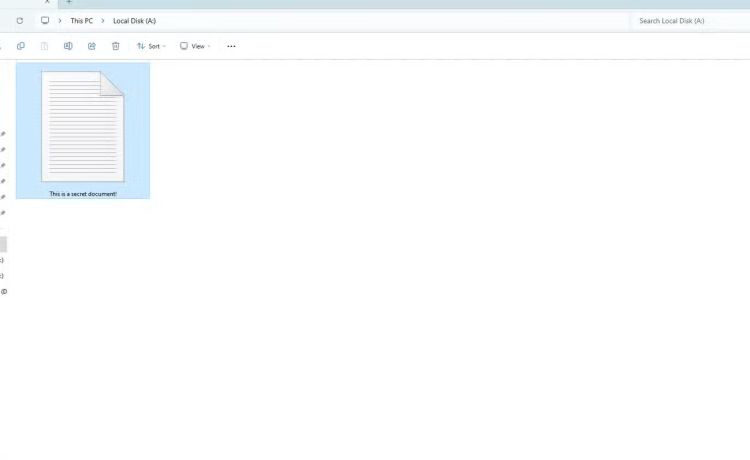Click Local Disk (A:) in the breadcrumb

pyautogui.click(x=134, y=20)
